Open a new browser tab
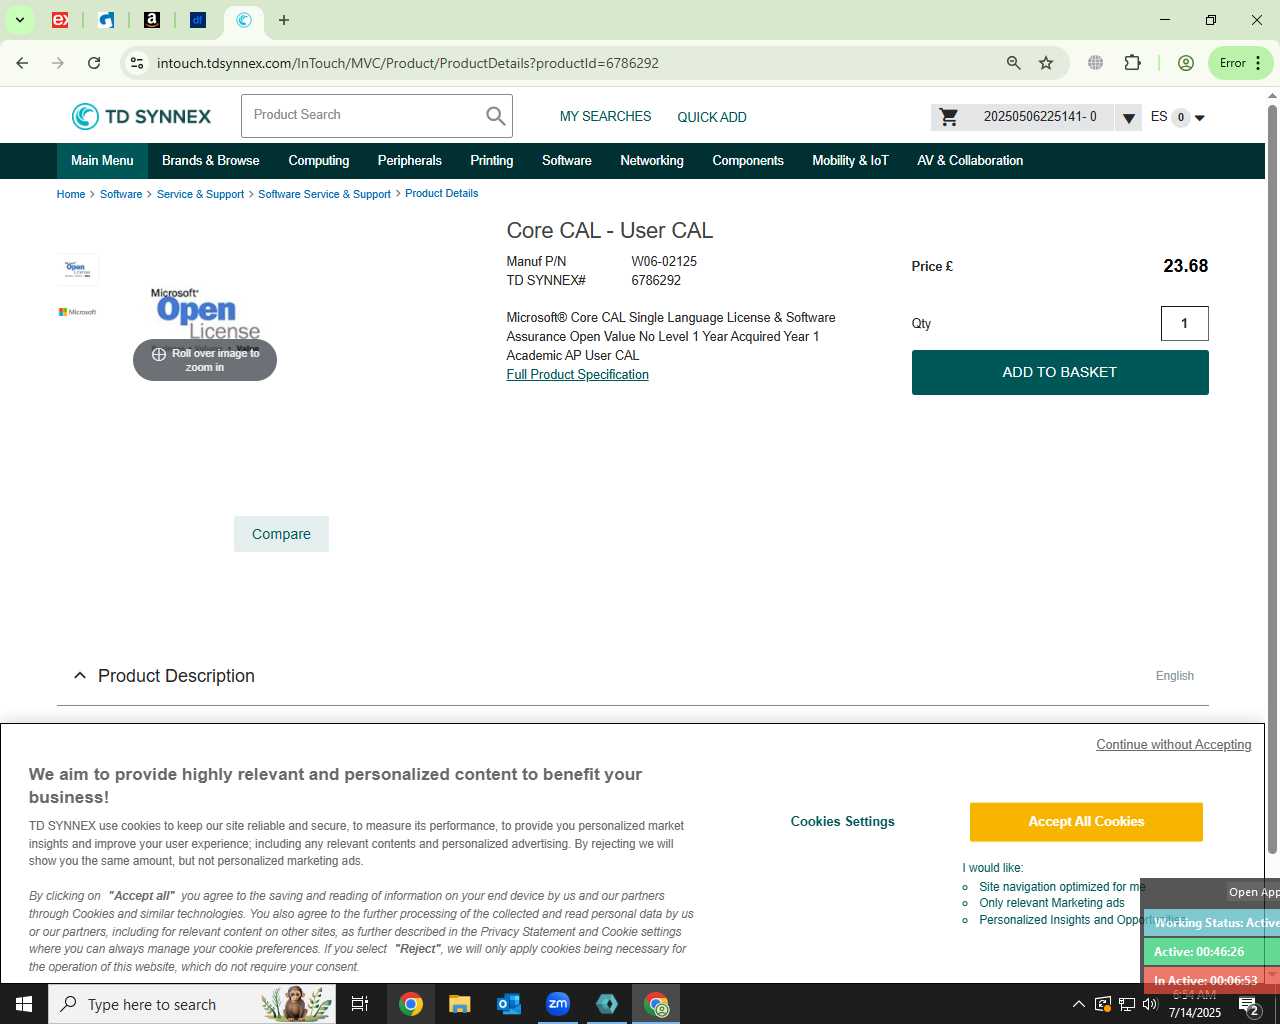 (x=284, y=20)
